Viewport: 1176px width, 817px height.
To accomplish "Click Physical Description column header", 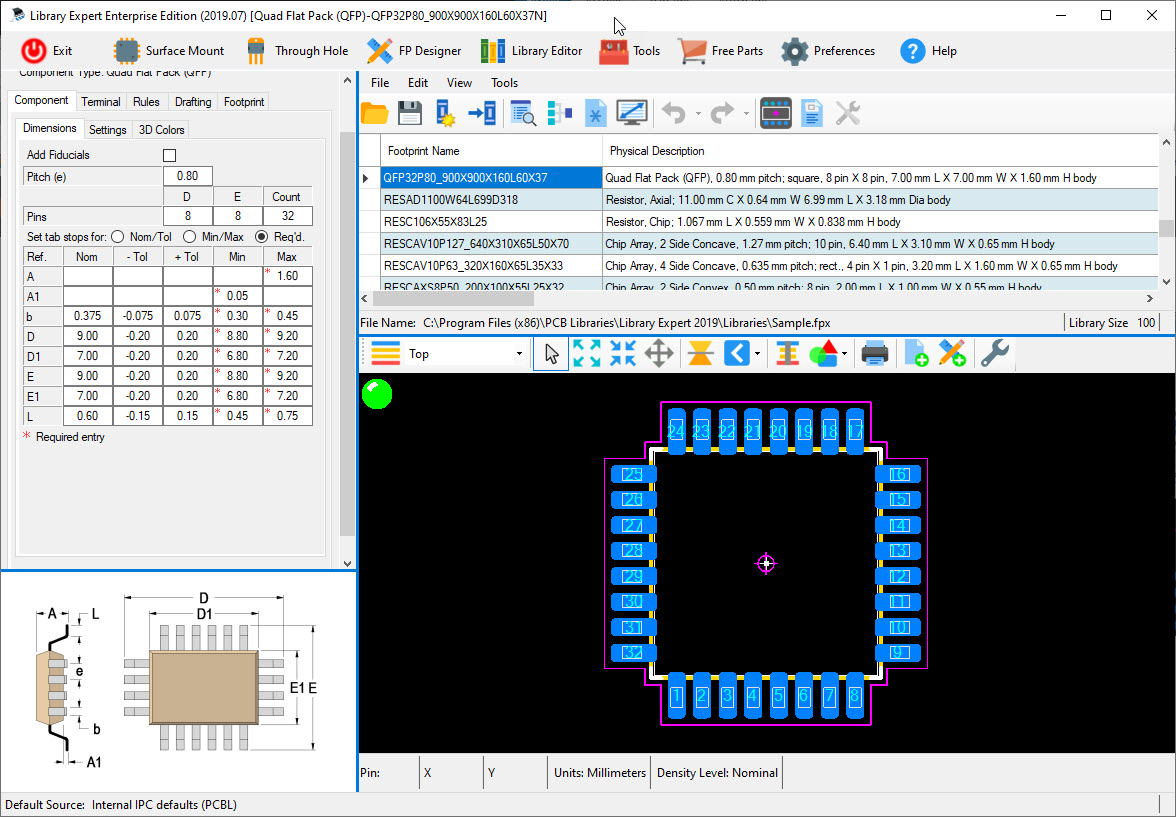I will (880, 151).
